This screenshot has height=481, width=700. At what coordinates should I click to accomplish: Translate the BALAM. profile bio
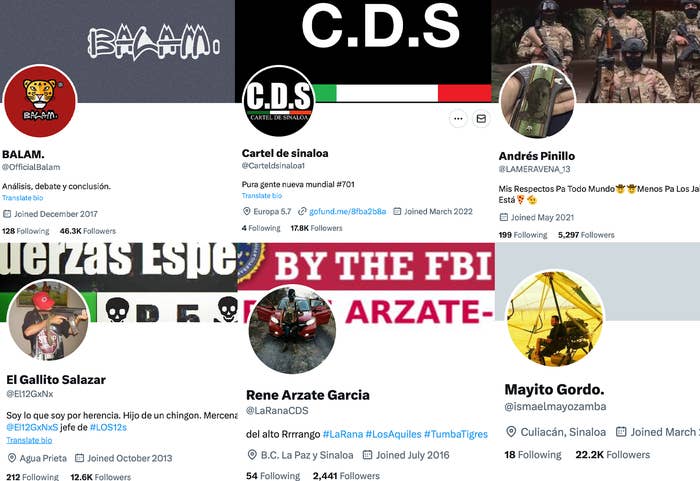pyautogui.click(x=23, y=198)
